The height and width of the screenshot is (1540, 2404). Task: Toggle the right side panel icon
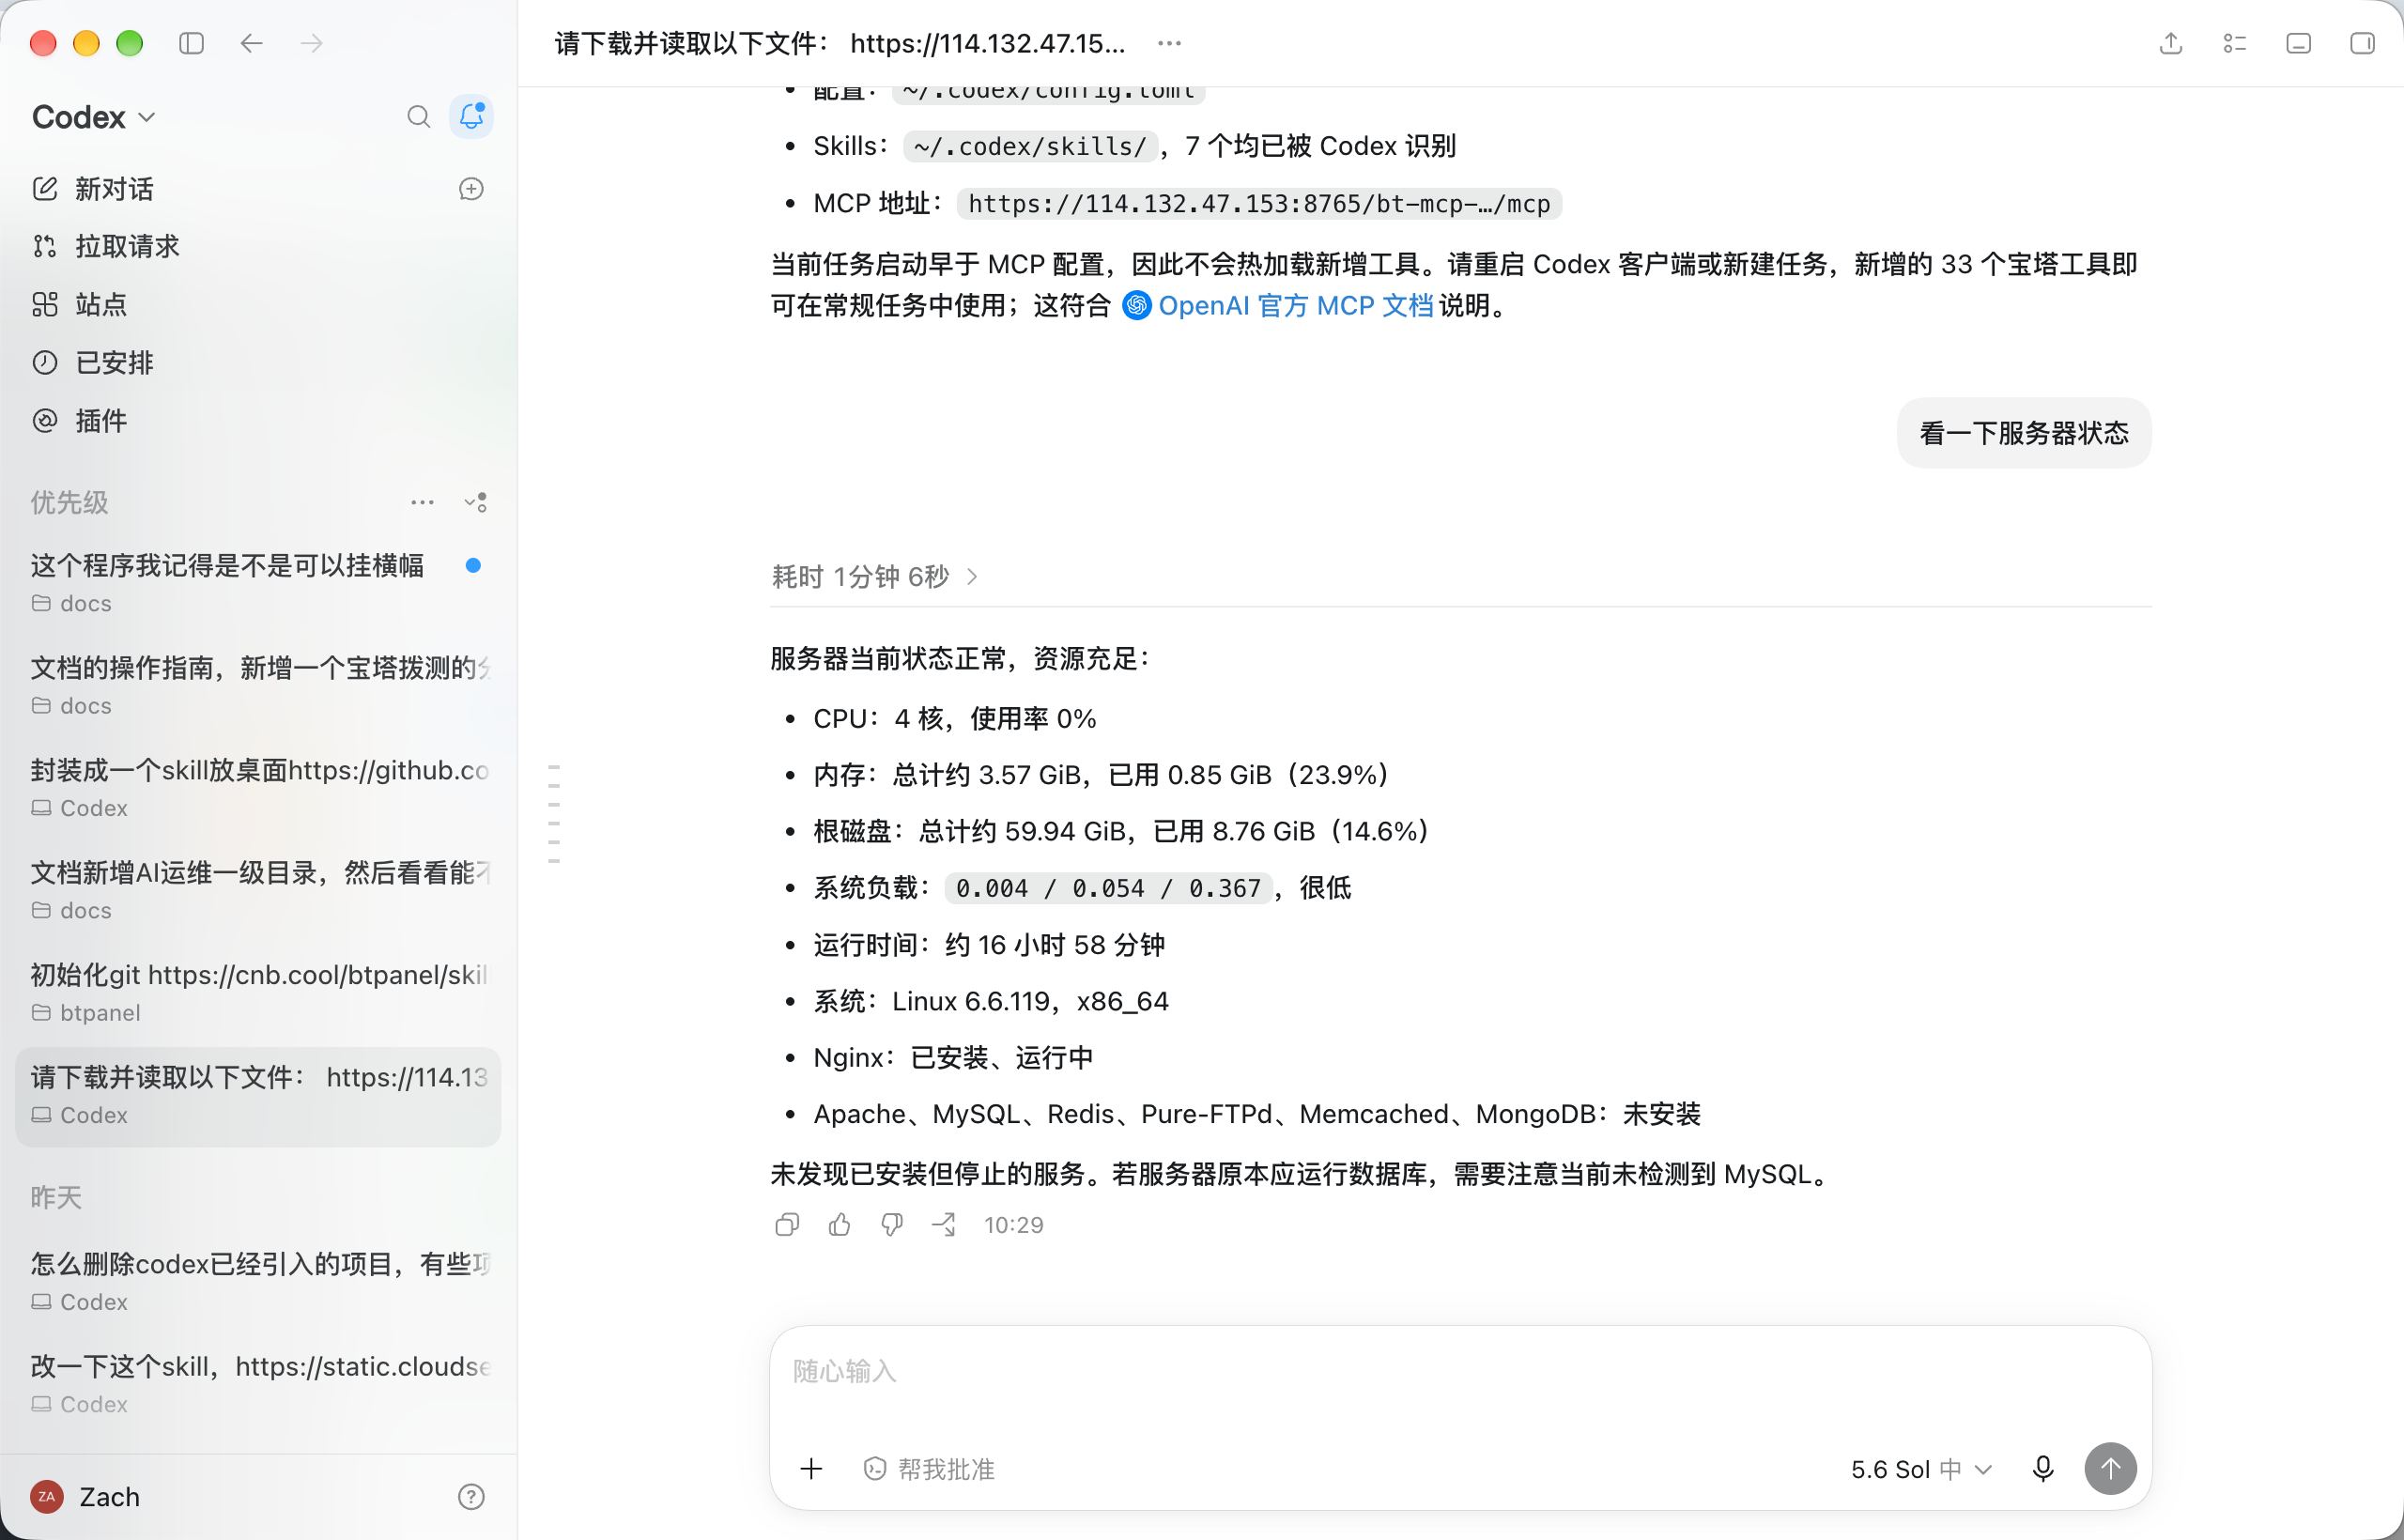[2362, 43]
